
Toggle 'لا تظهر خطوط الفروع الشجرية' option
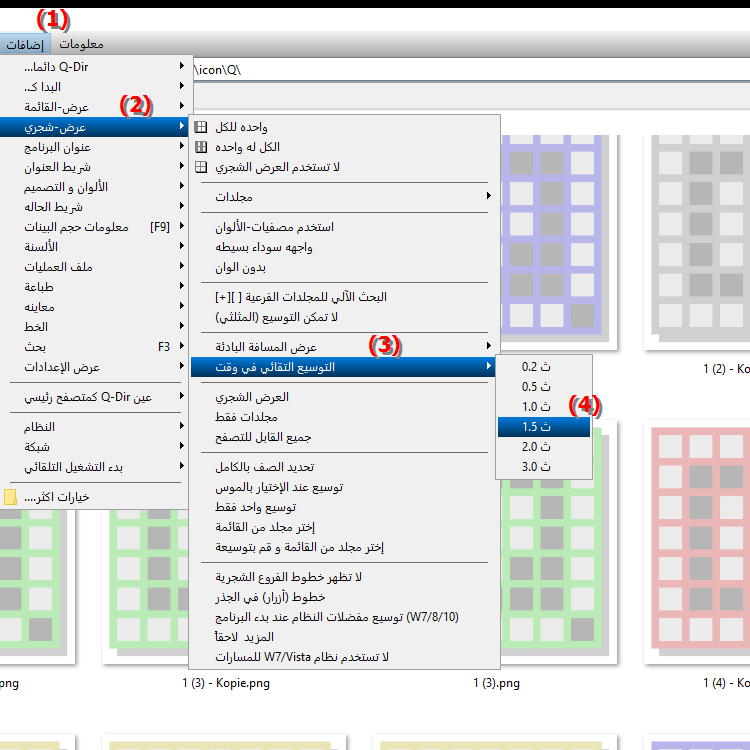point(342,577)
